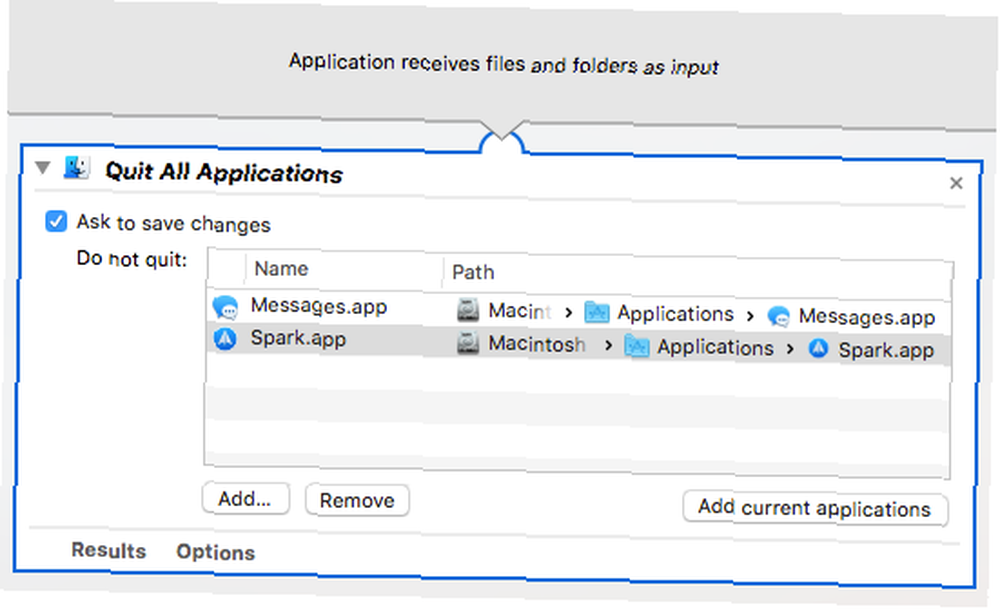Click the Add... button
The height and width of the screenshot is (609, 1000).
(x=246, y=499)
